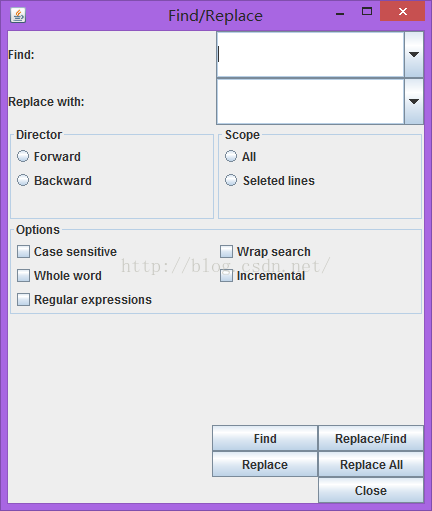Click the Java icon in title bar
The width and height of the screenshot is (432, 511).
tap(18, 15)
